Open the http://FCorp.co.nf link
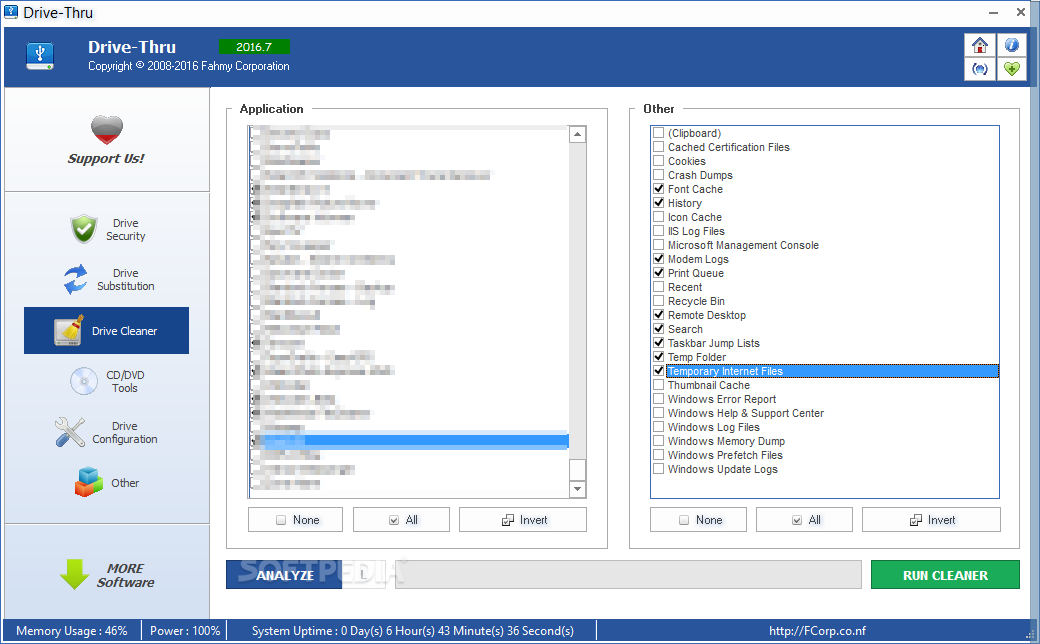 click(817, 631)
